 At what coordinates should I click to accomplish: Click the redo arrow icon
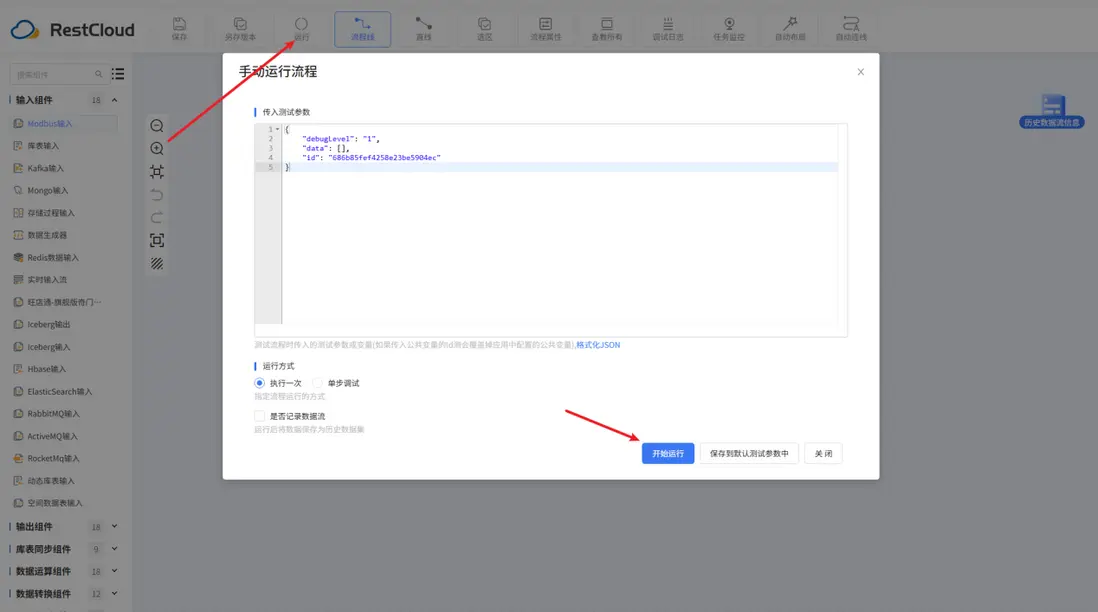157,218
